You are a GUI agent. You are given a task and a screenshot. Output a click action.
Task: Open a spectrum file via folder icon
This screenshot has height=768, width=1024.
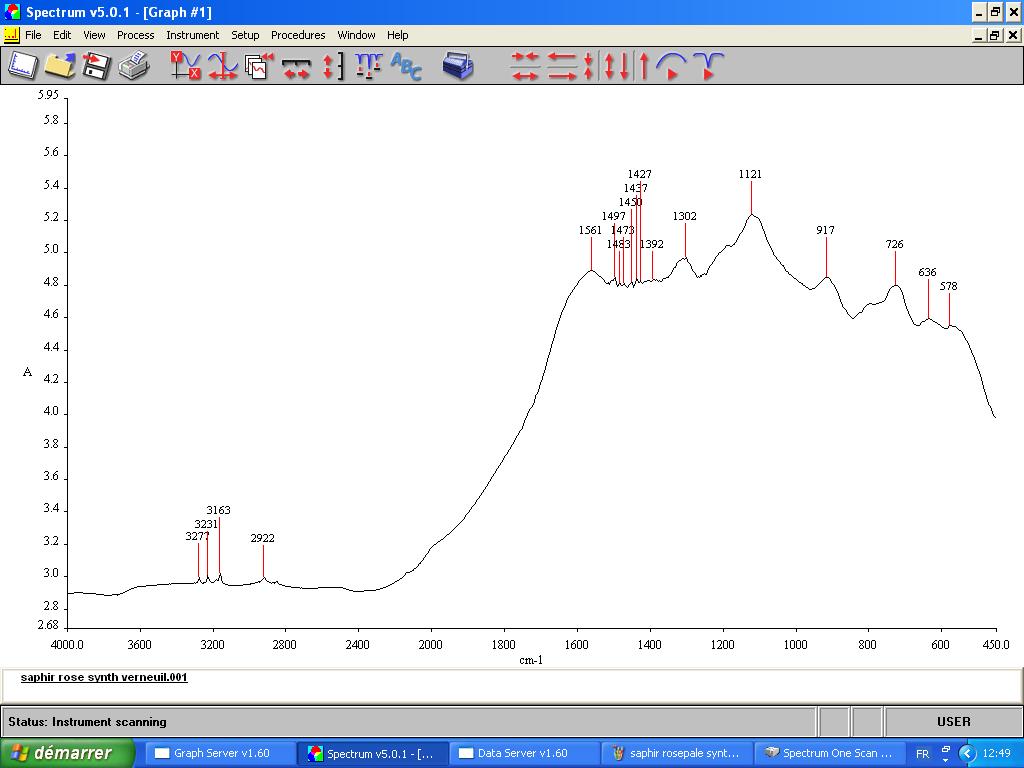60,66
